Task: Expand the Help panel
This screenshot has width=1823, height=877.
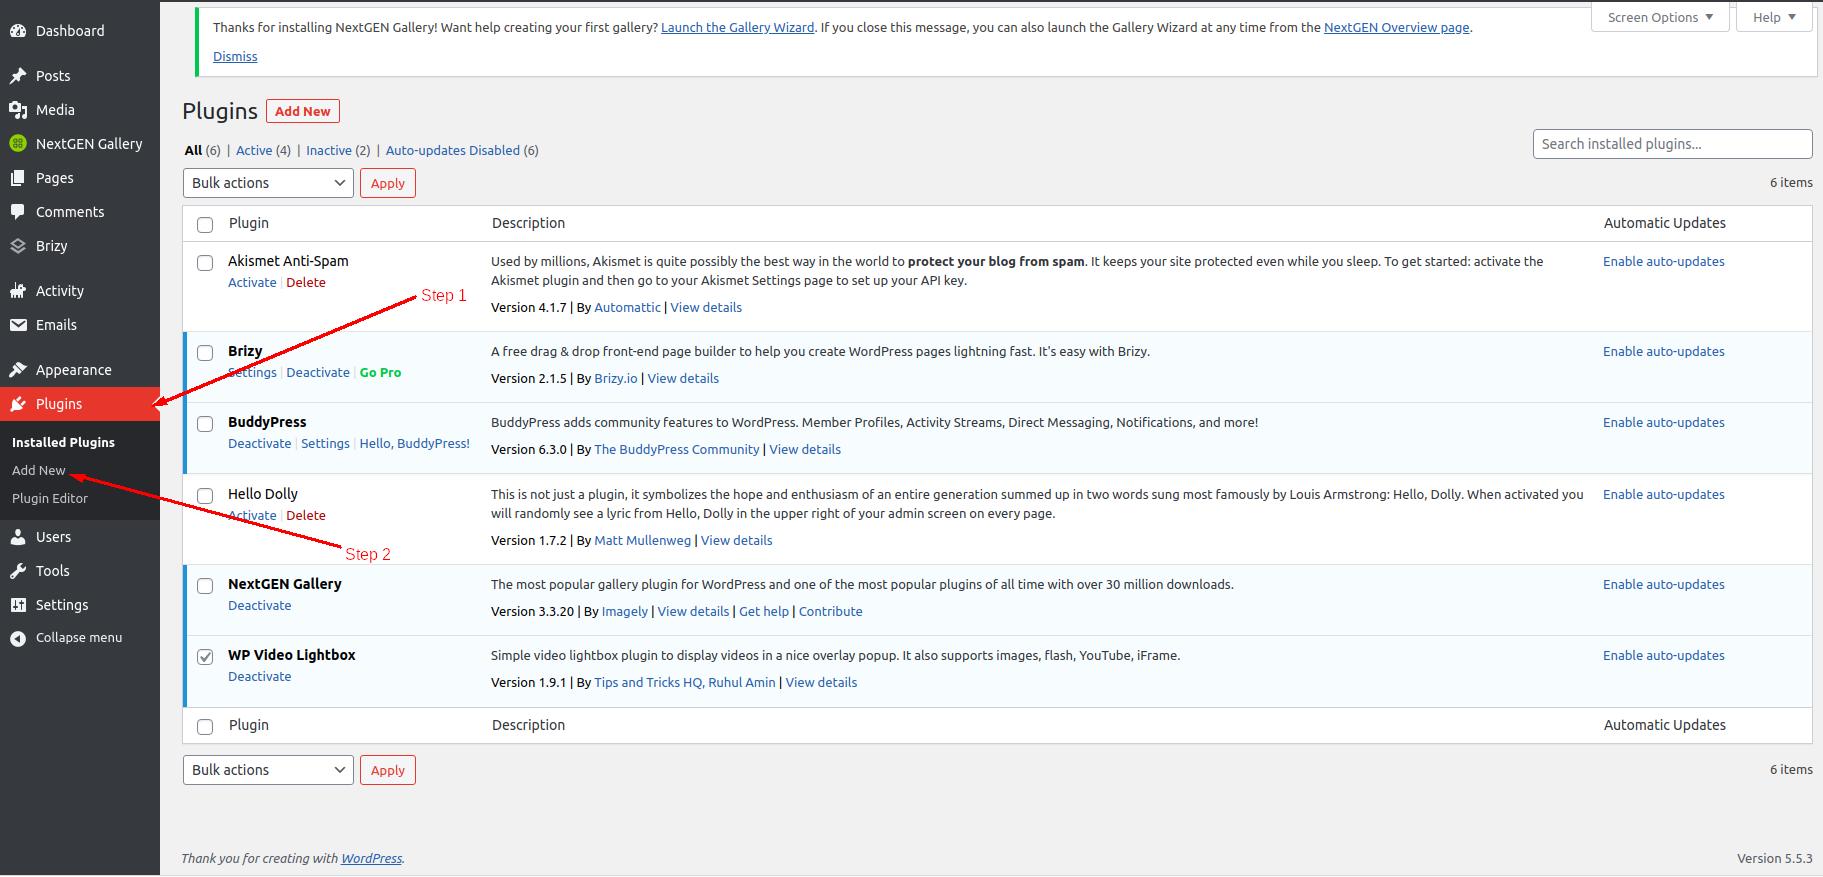Action: [x=1774, y=17]
